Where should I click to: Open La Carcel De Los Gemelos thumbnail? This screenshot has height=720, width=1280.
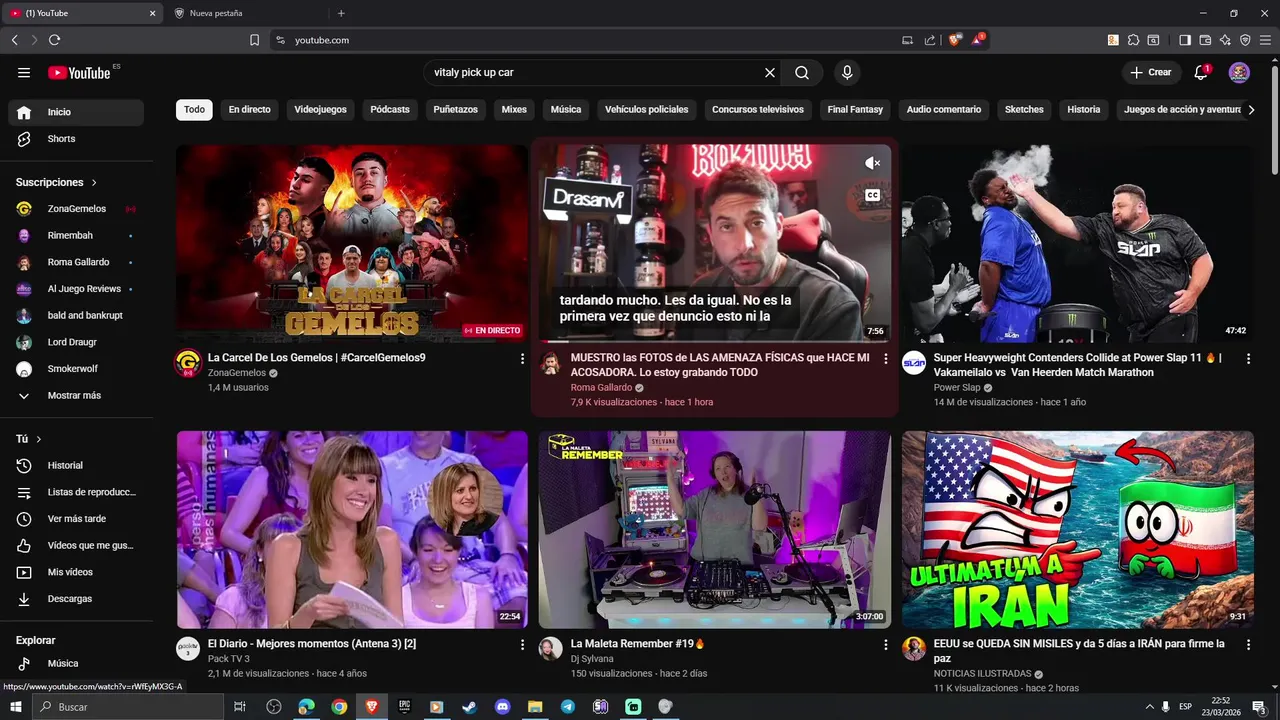click(352, 243)
